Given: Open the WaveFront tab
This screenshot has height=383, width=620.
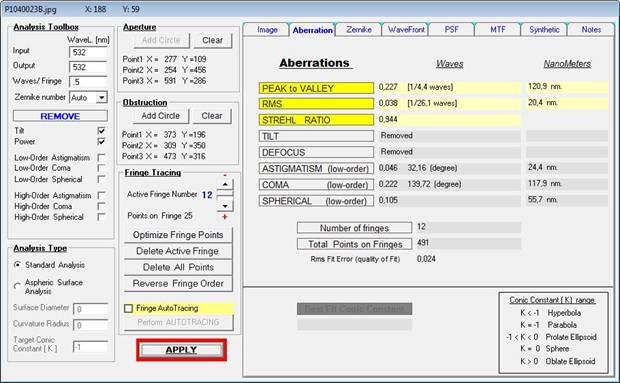Looking at the screenshot, I should click(406, 30).
